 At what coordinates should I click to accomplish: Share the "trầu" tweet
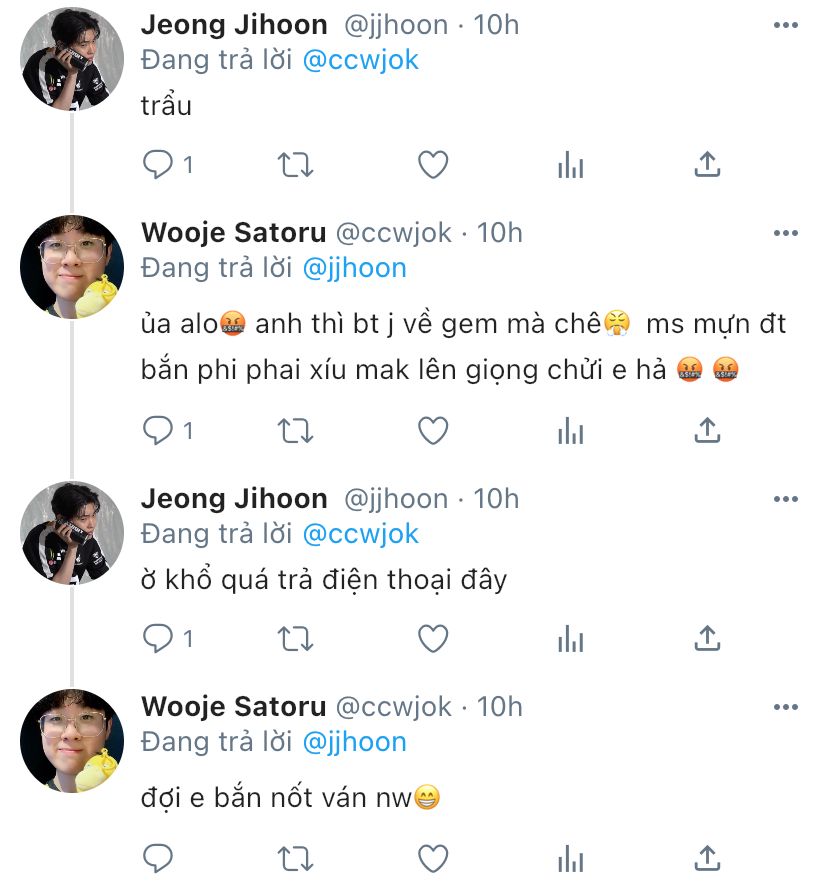(x=707, y=165)
